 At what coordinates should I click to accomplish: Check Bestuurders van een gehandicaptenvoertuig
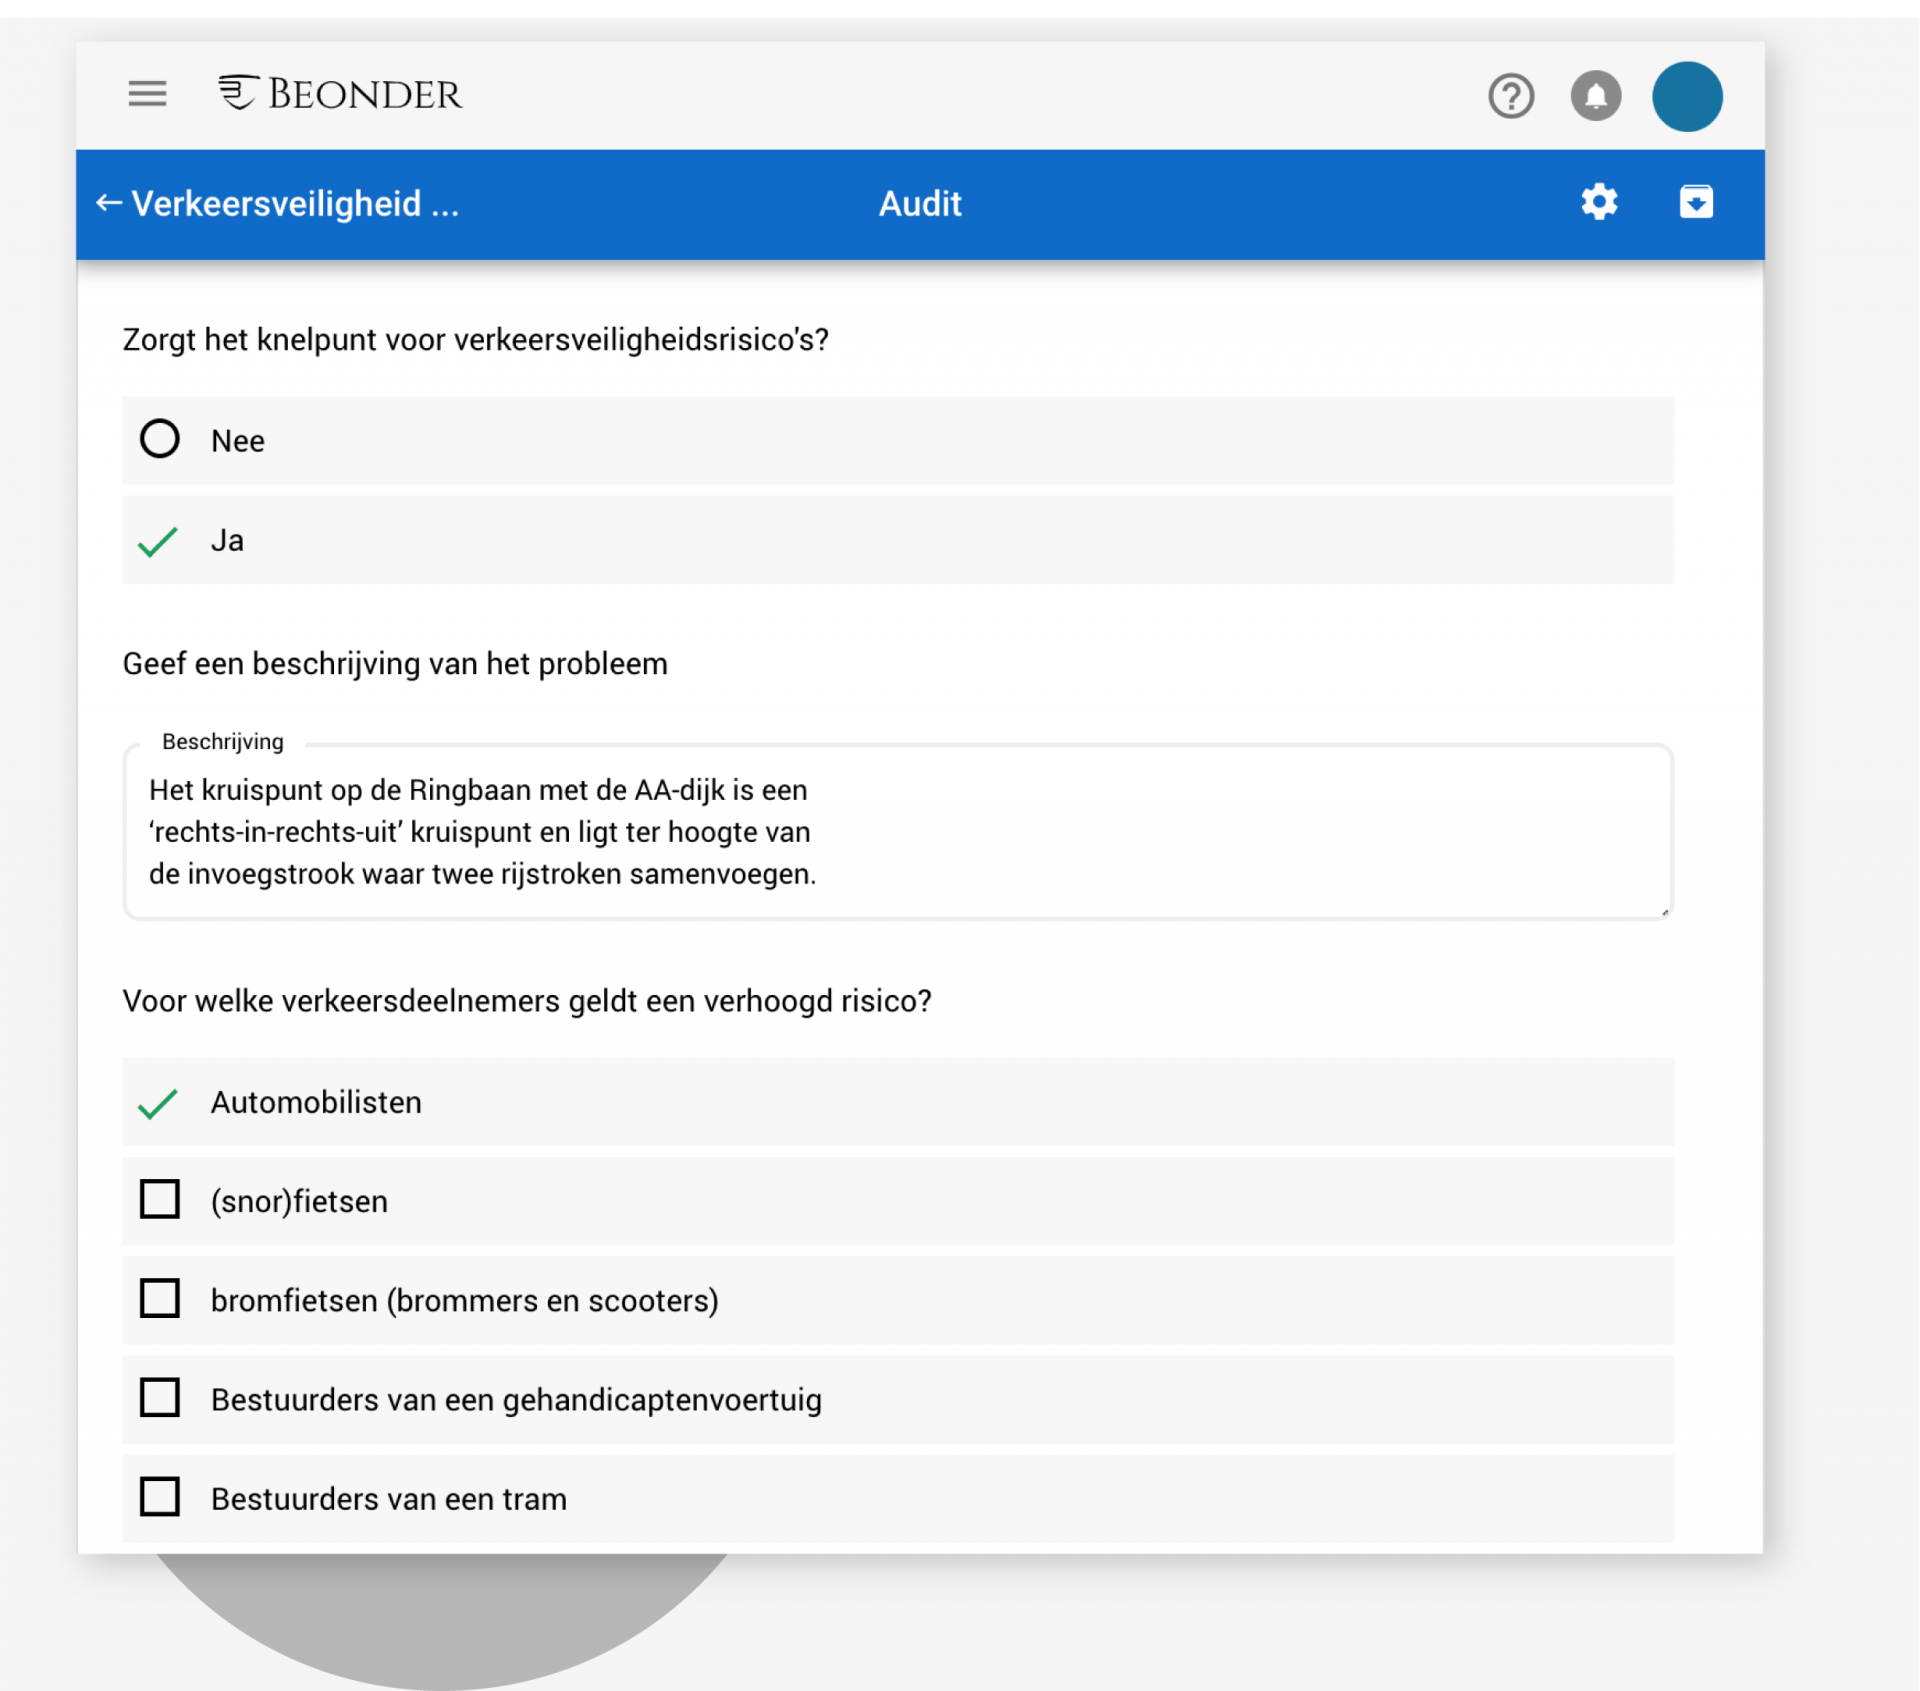click(x=160, y=1397)
